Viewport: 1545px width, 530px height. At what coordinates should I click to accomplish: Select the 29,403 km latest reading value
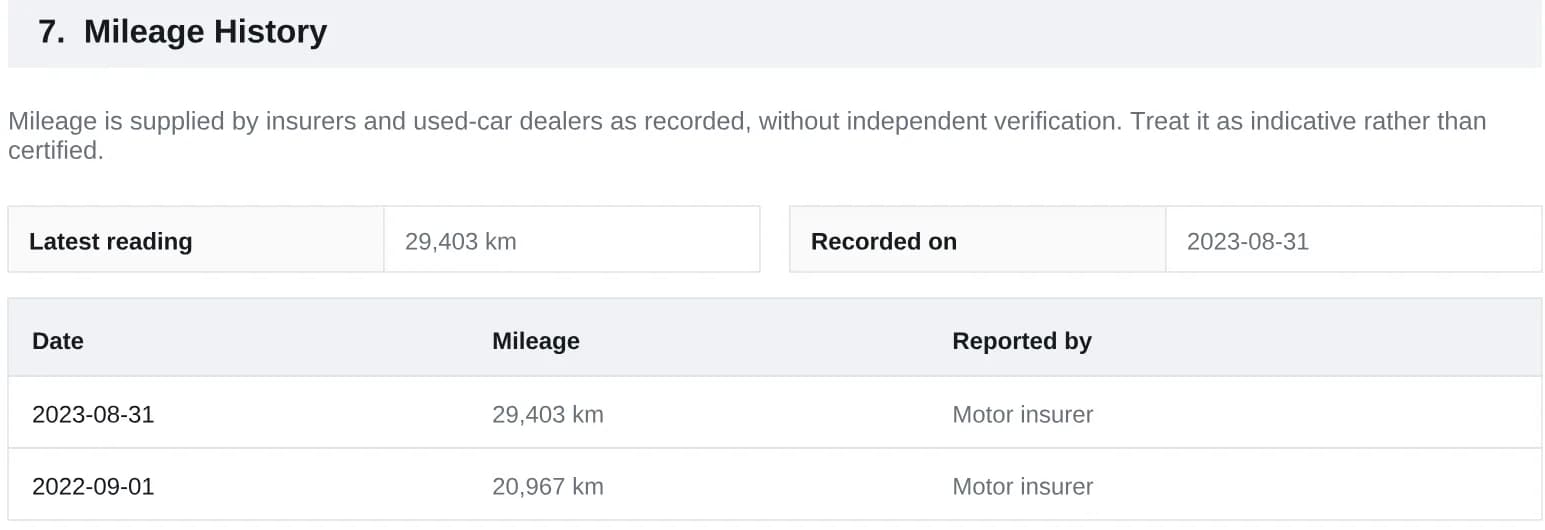[461, 241]
